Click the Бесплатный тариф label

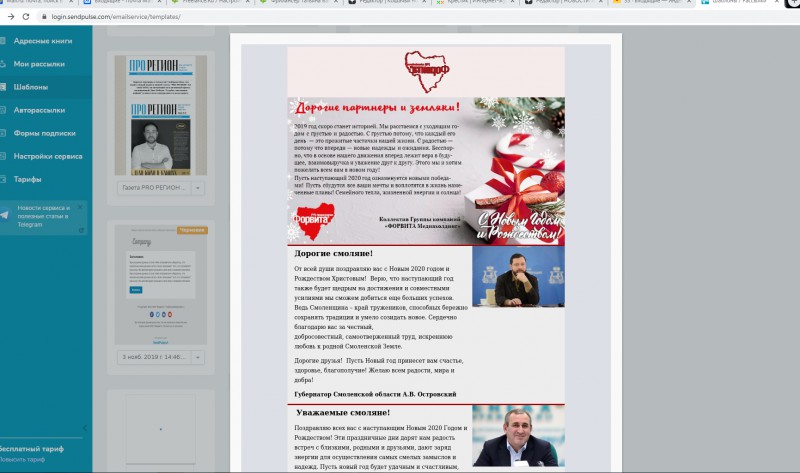(x=32, y=449)
